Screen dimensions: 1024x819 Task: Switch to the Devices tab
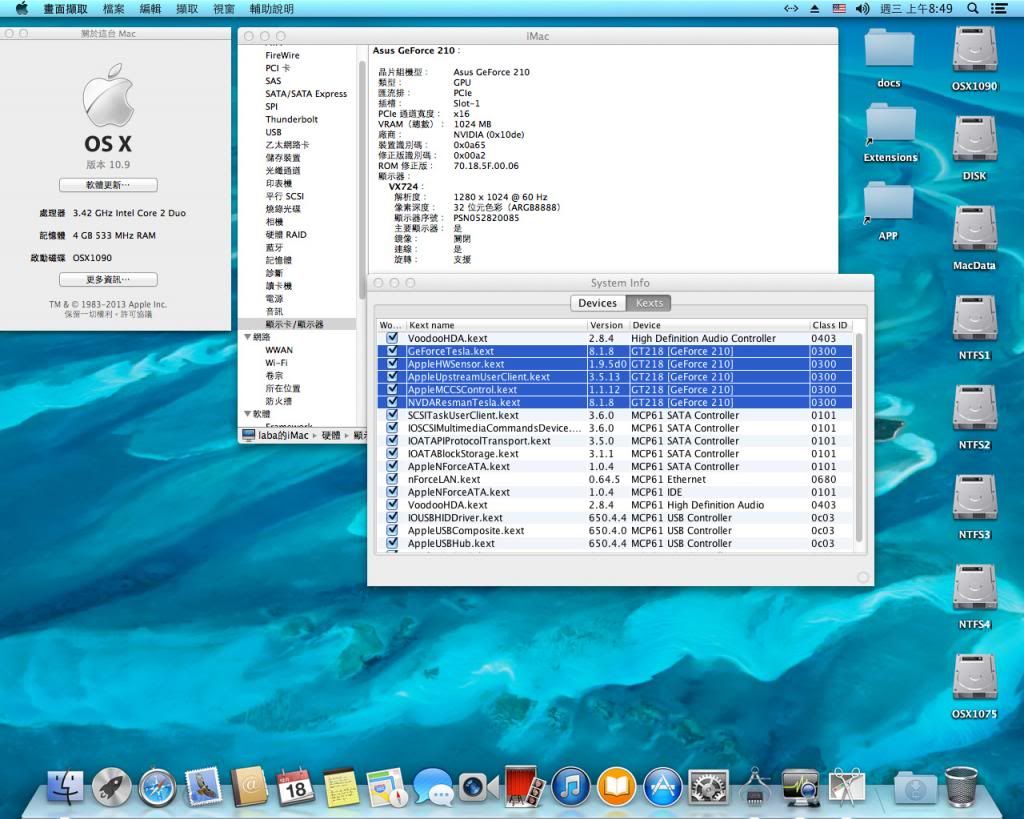click(x=598, y=303)
